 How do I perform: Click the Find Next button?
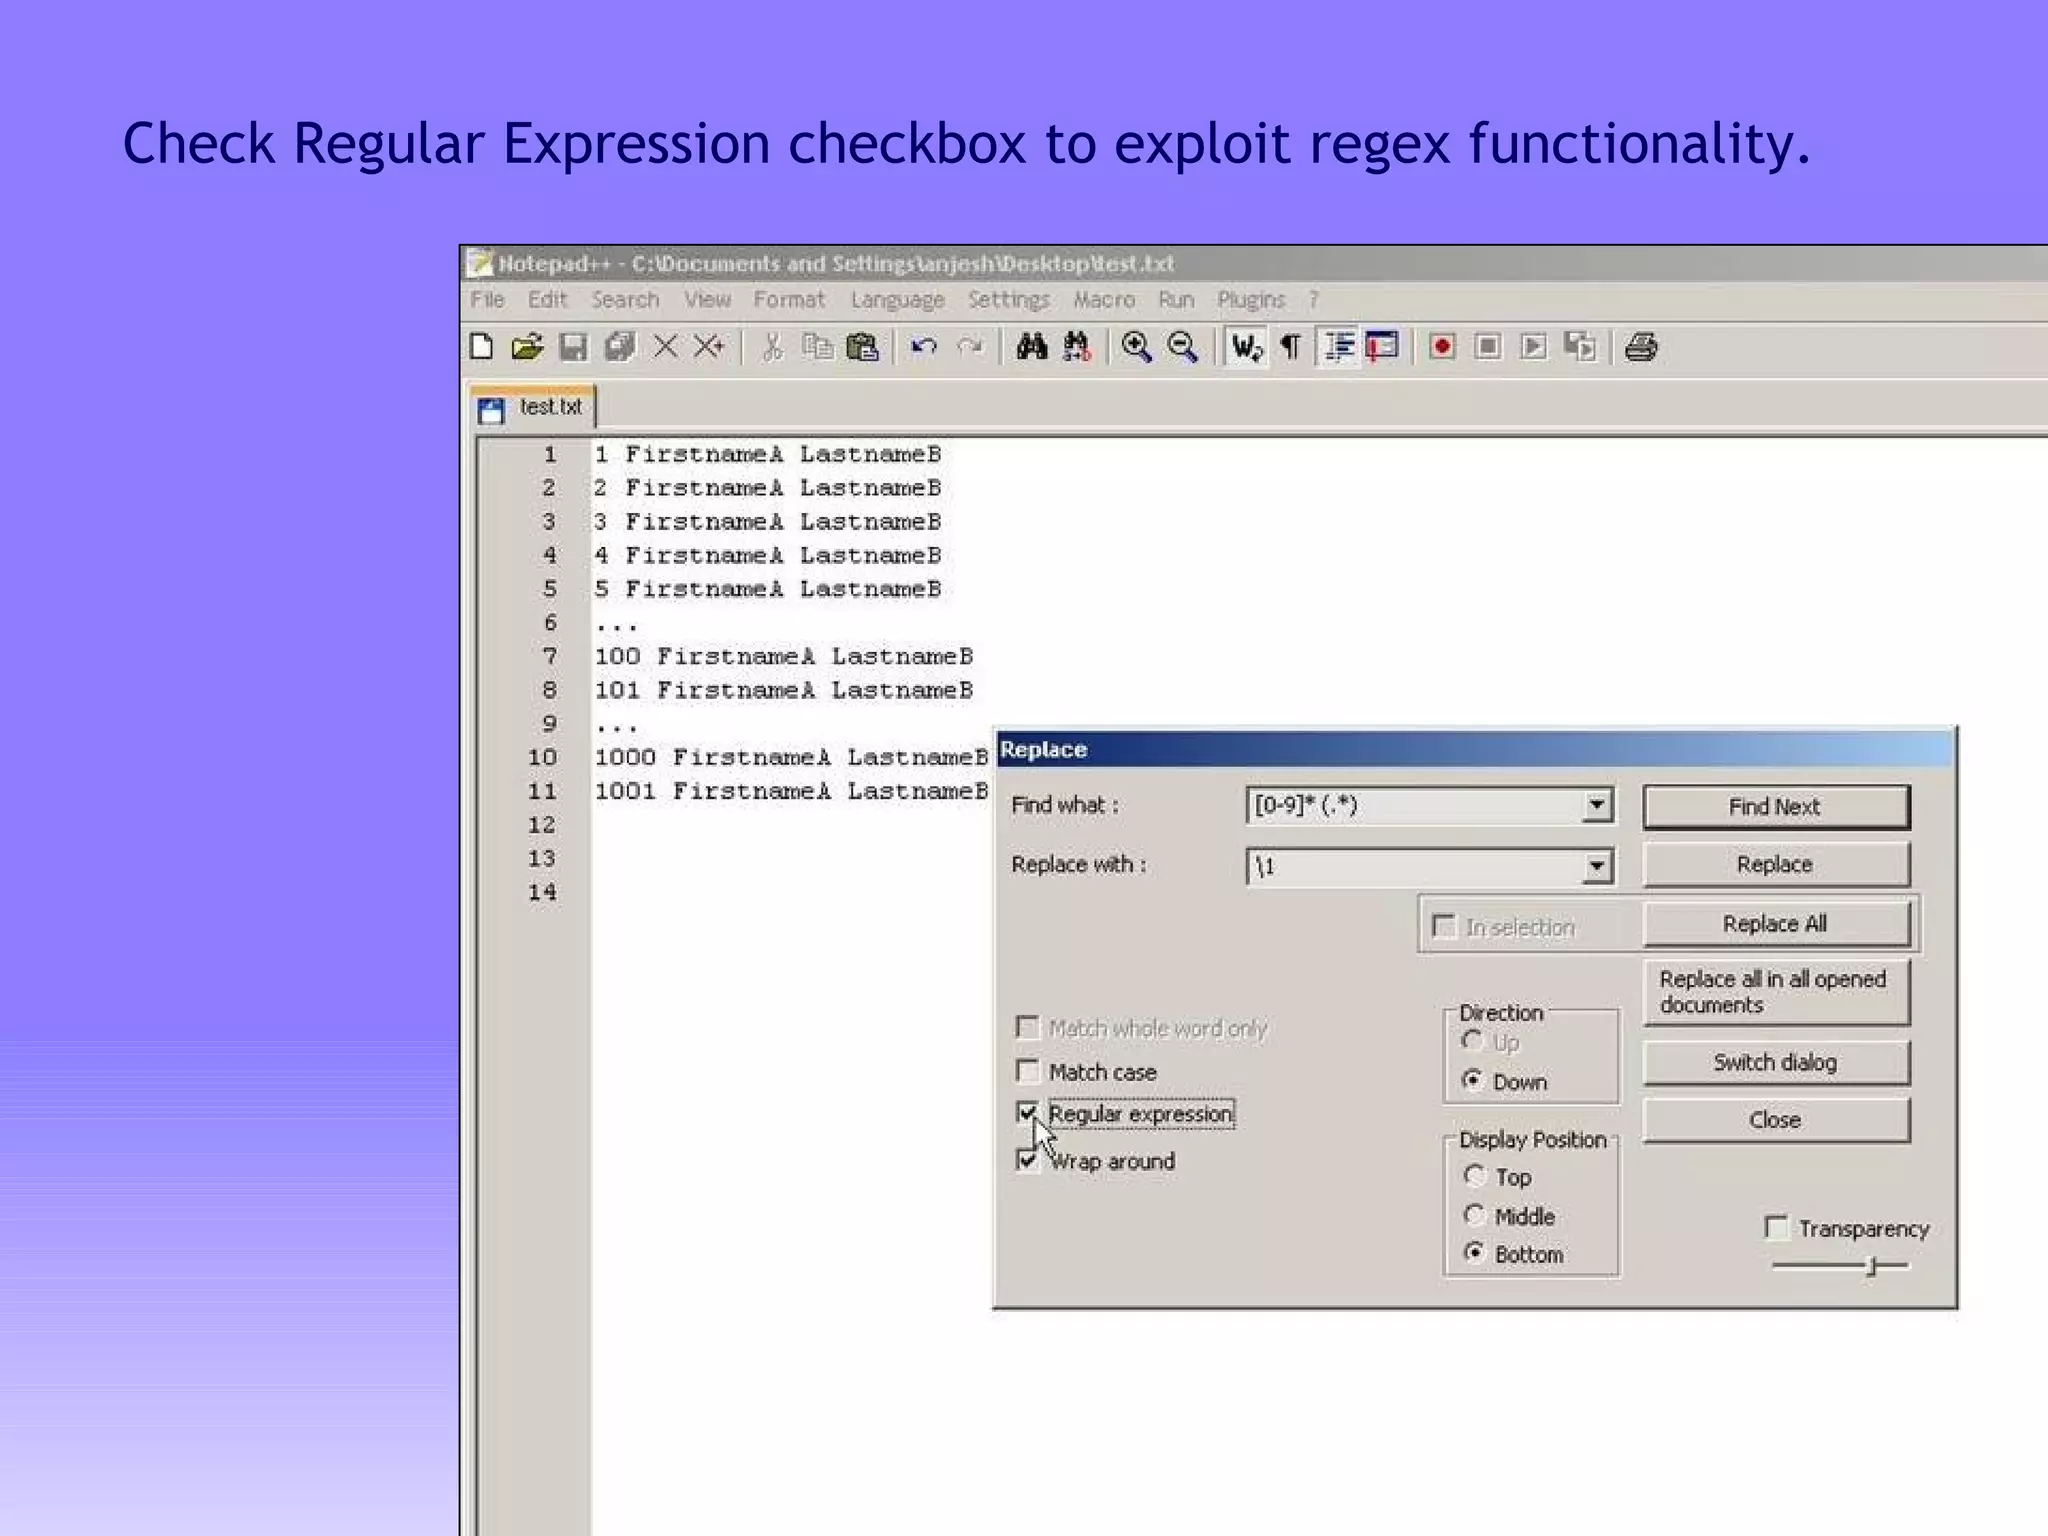click(x=1775, y=806)
